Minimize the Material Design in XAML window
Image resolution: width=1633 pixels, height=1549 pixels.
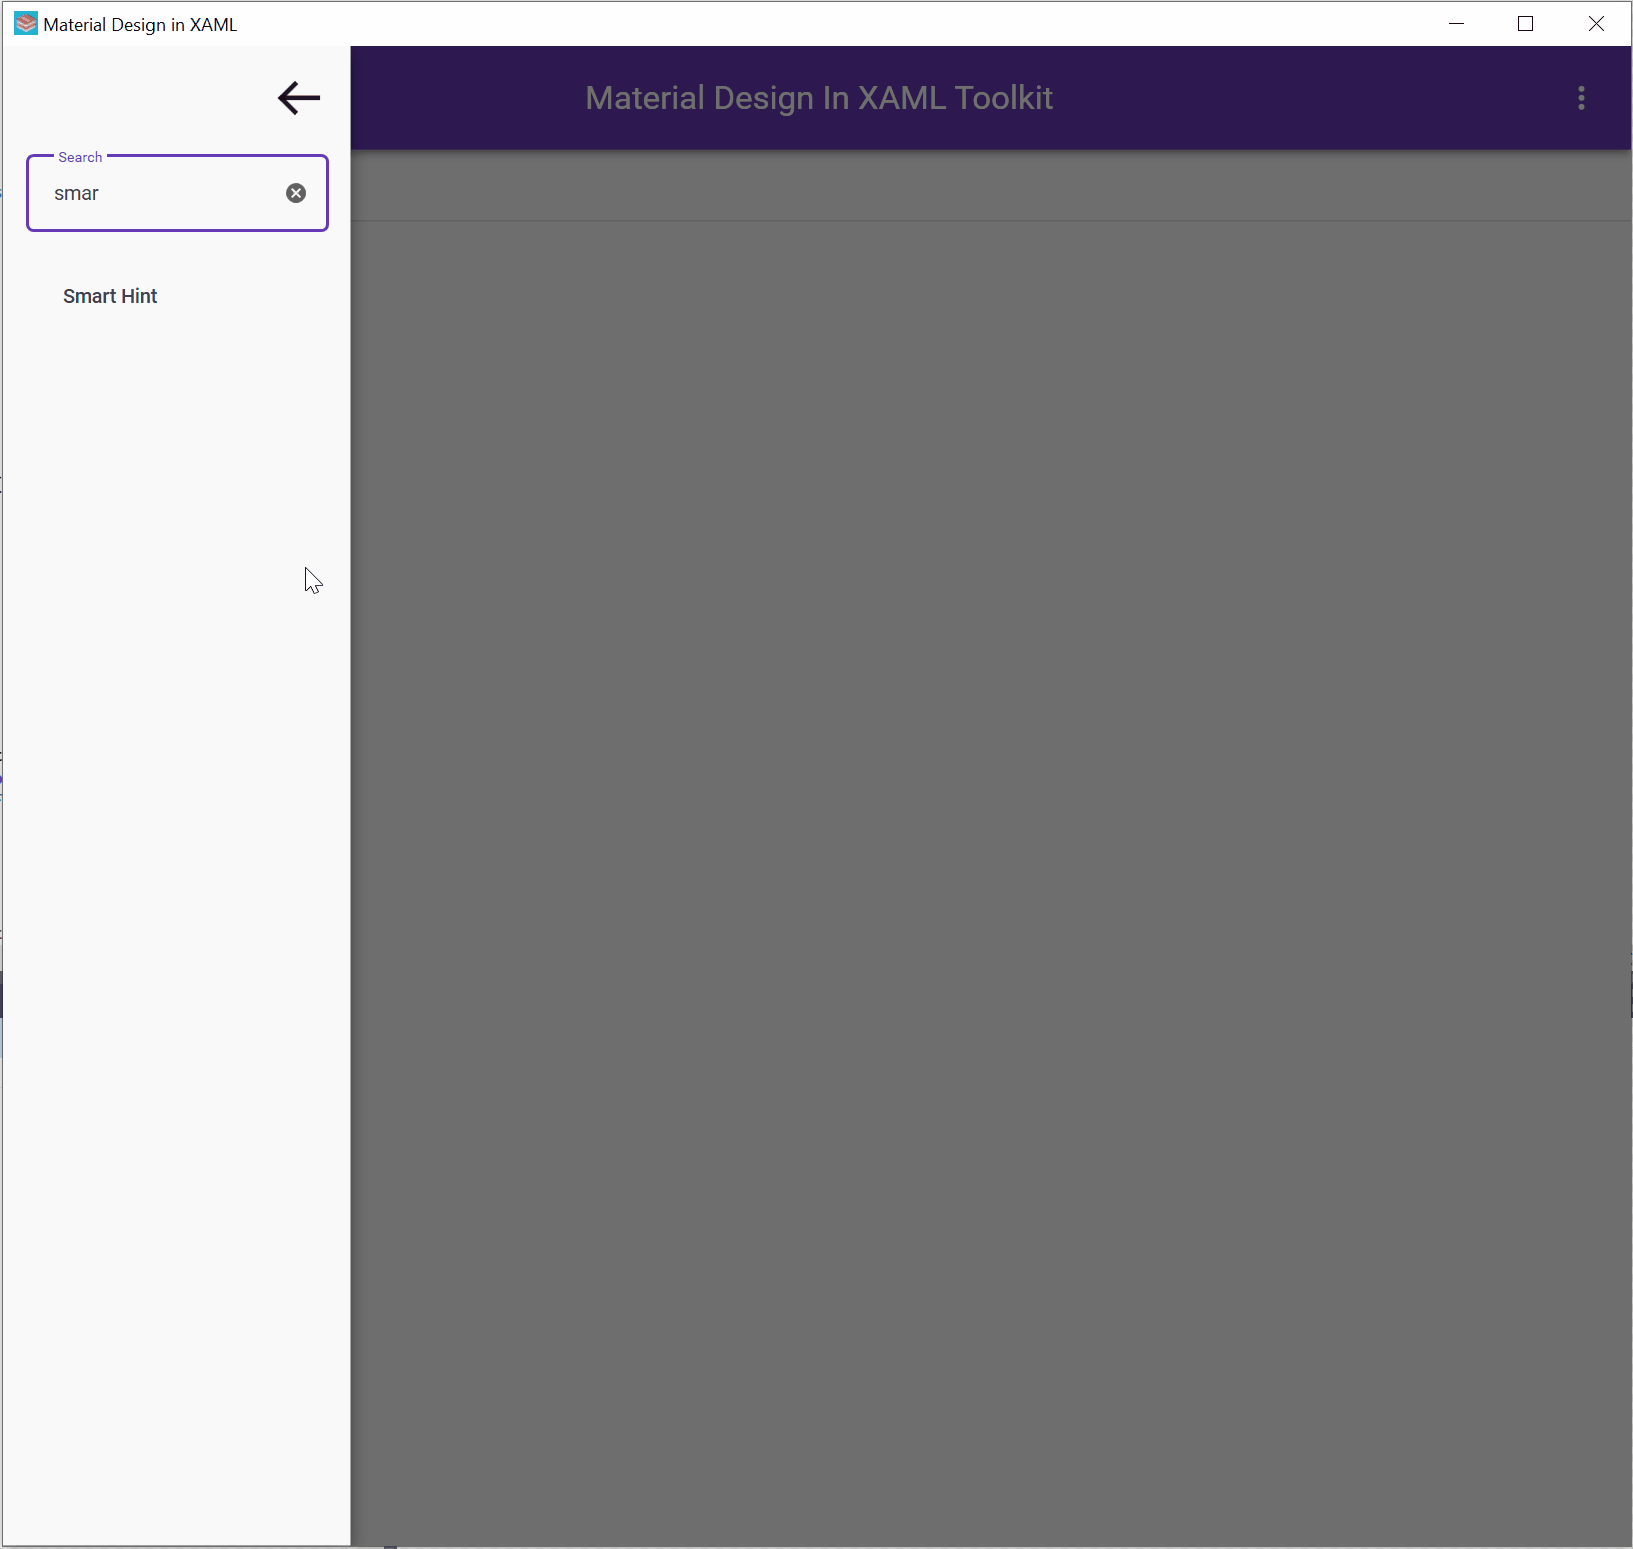click(1457, 24)
